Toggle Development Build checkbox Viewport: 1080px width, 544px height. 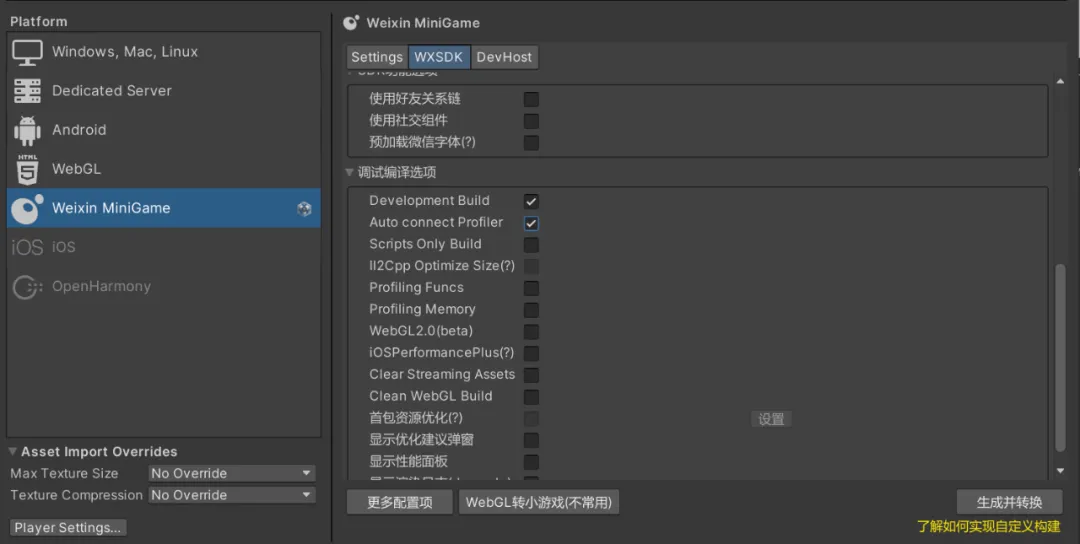click(x=531, y=201)
